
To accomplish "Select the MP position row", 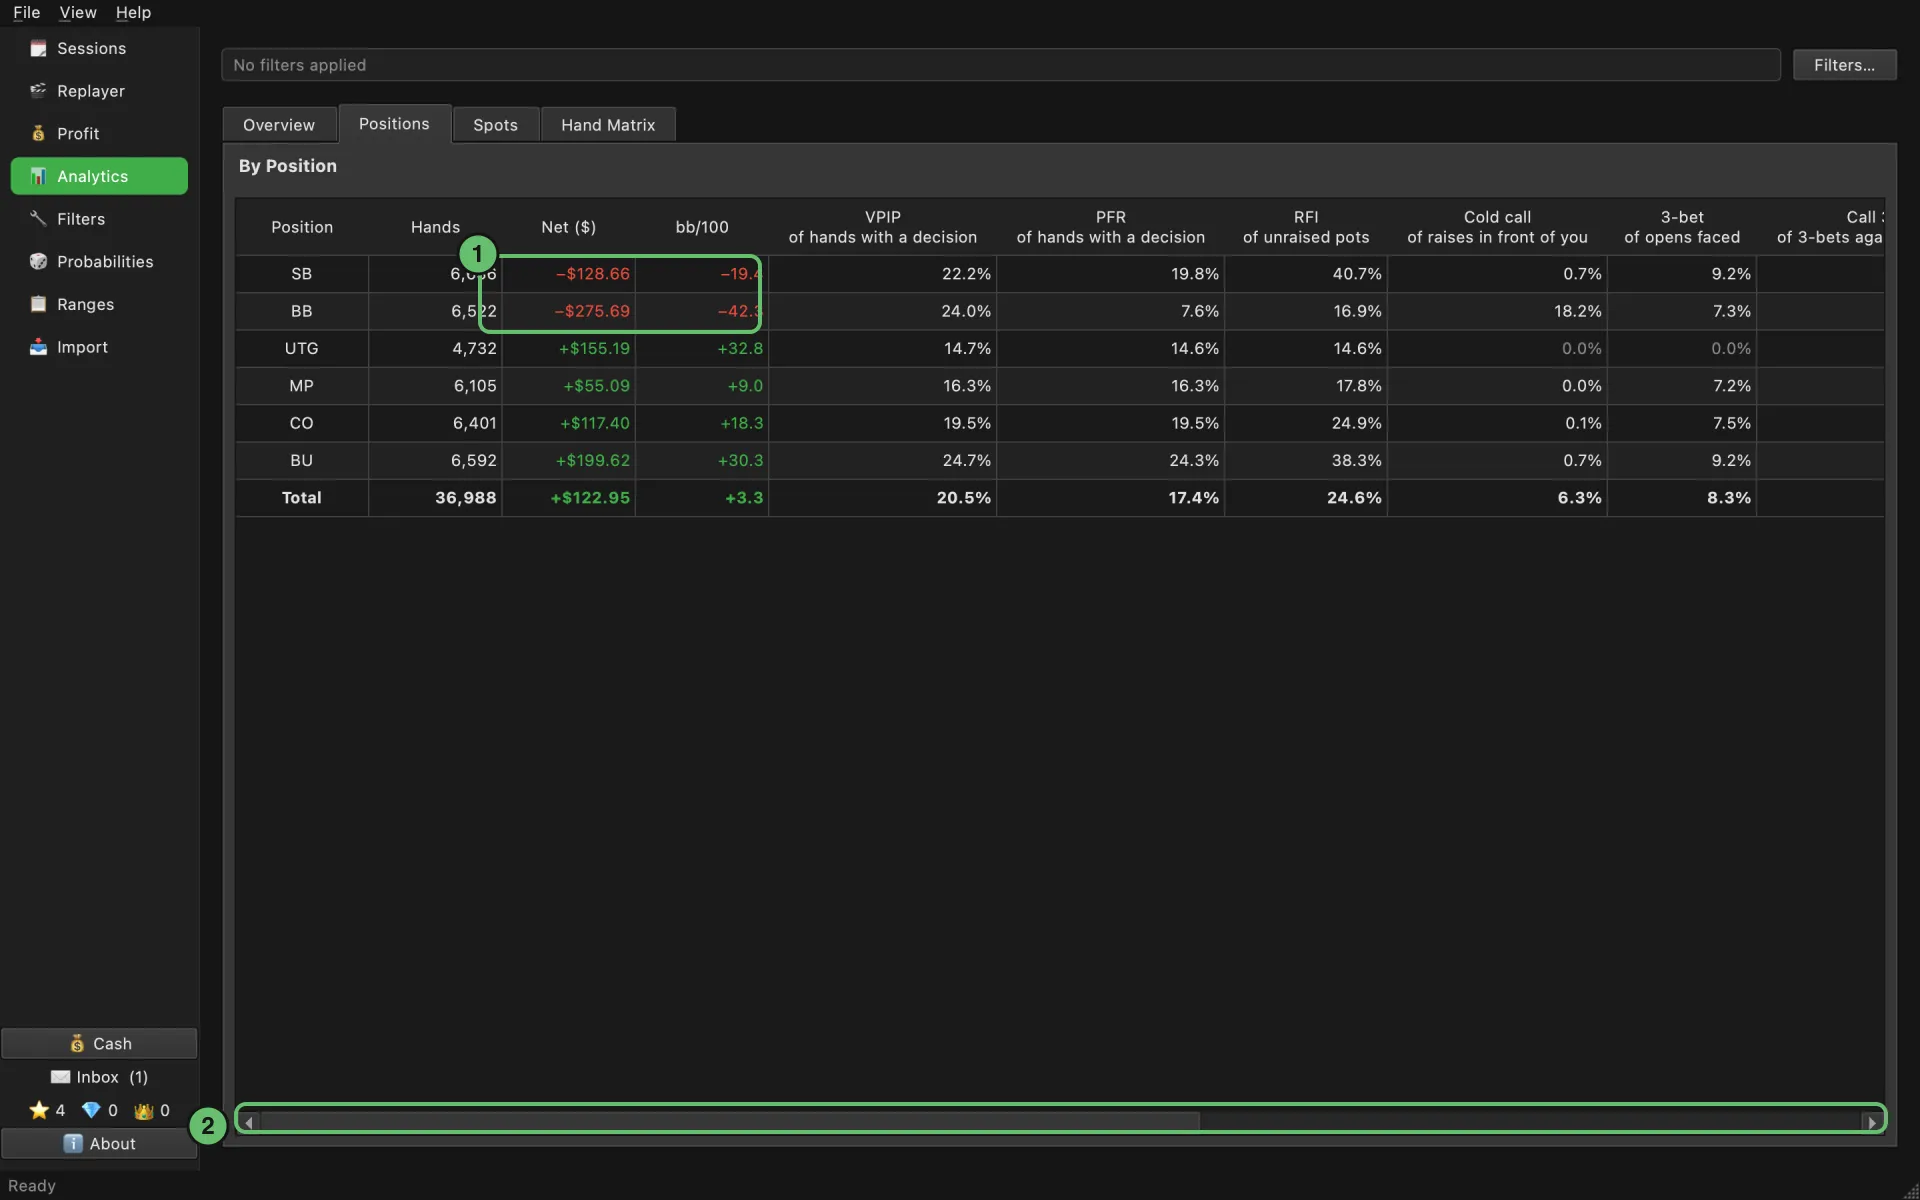I will (1060, 386).
